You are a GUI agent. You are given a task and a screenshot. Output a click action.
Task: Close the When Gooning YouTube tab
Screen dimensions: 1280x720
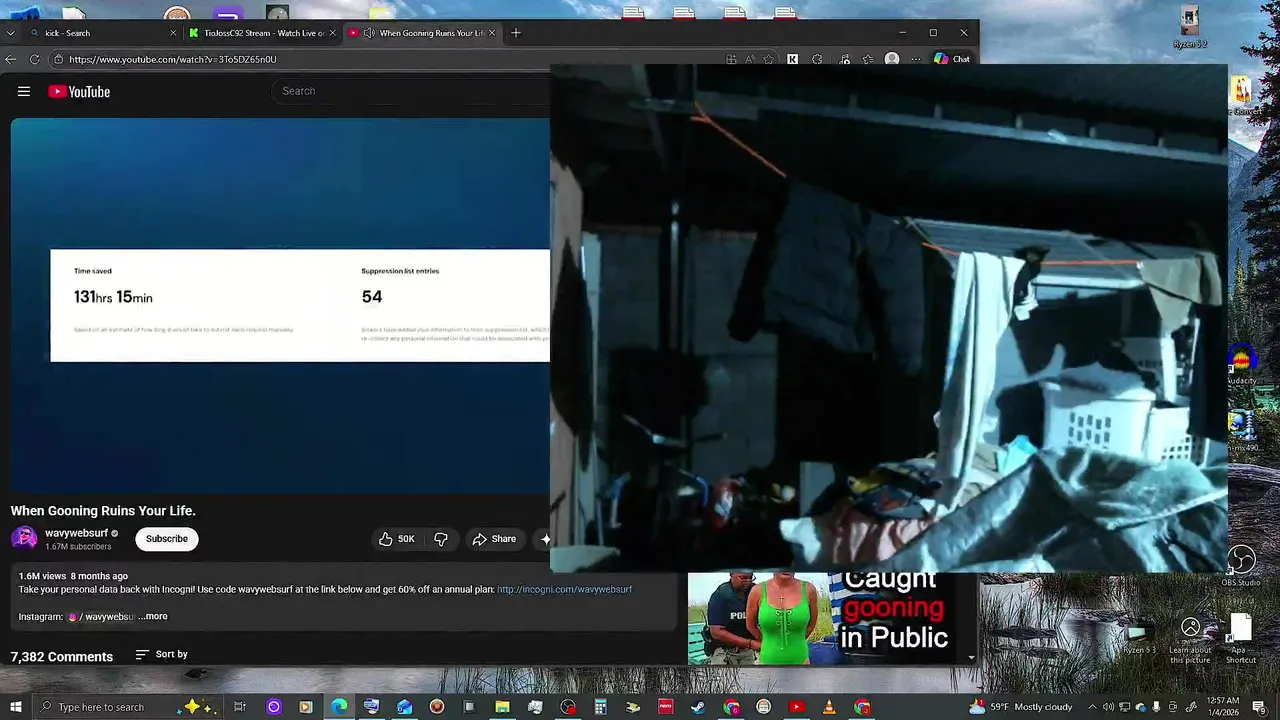coord(492,33)
